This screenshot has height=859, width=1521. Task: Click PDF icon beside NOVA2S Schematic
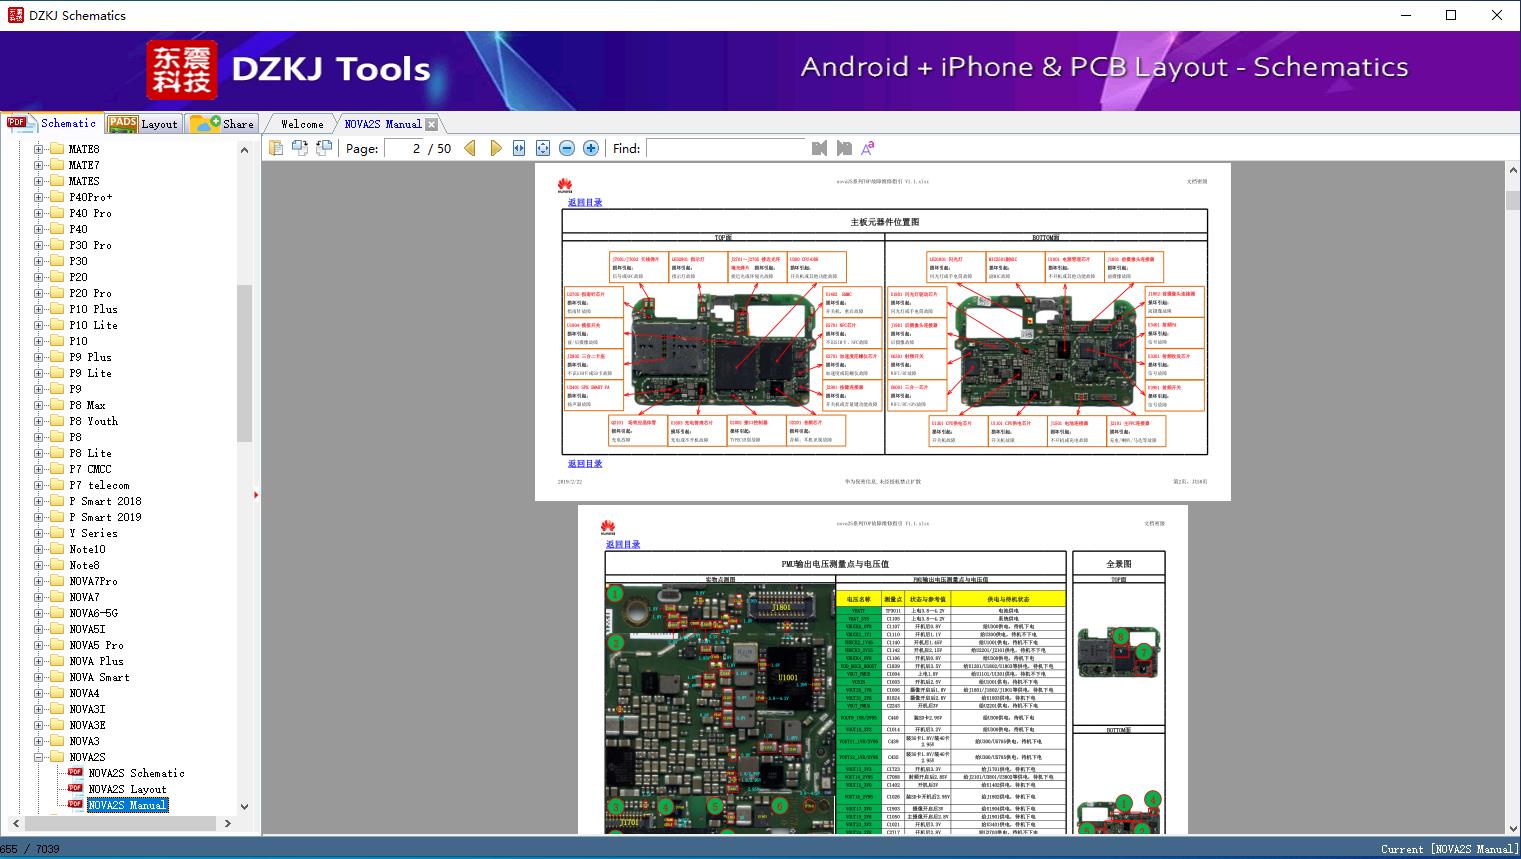[x=75, y=773]
